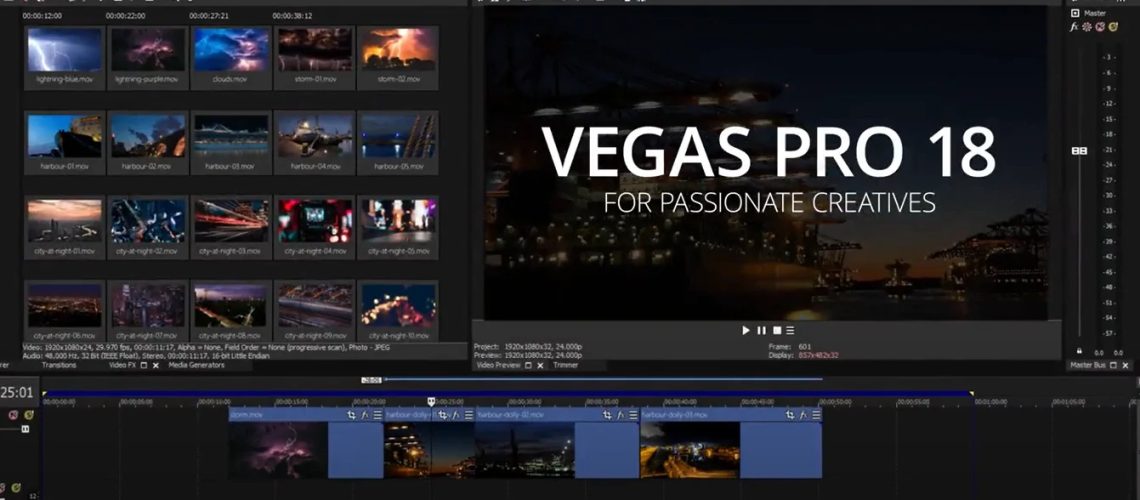Select the storm.mov clip on the timeline
This screenshot has height=500, width=1140.
coord(305,443)
